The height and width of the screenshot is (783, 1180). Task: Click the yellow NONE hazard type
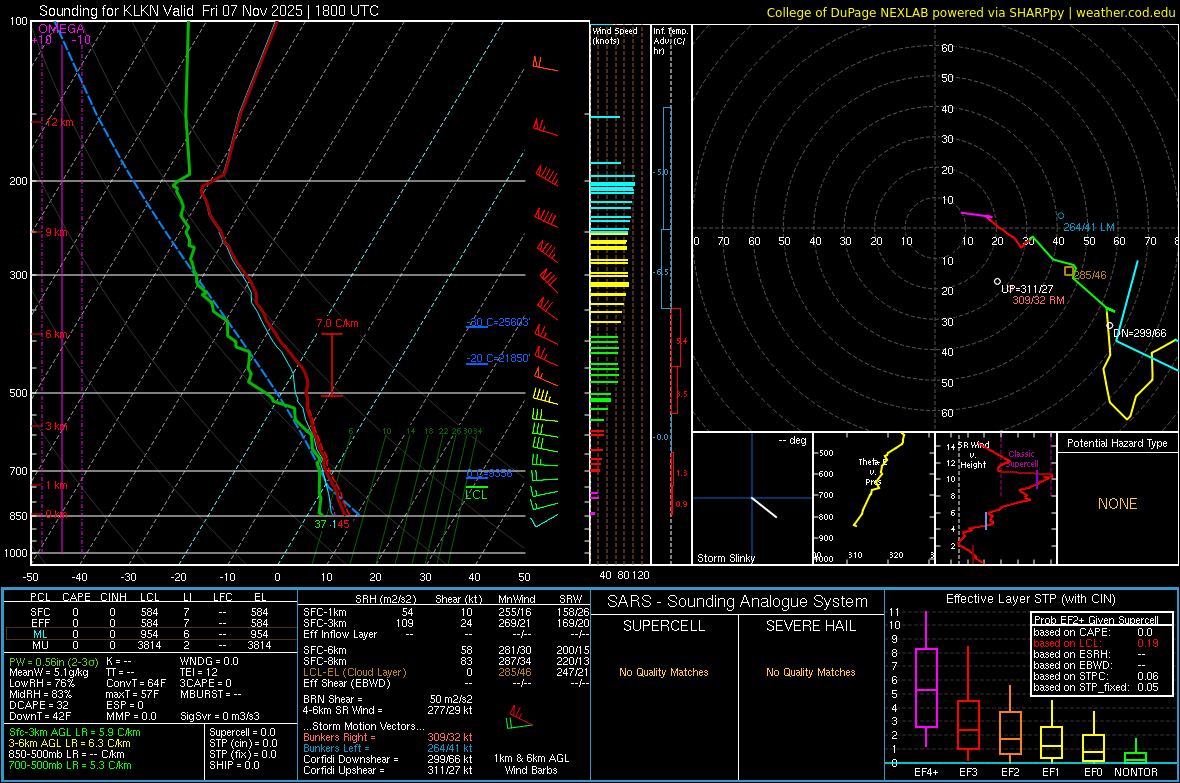(1118, 504)
